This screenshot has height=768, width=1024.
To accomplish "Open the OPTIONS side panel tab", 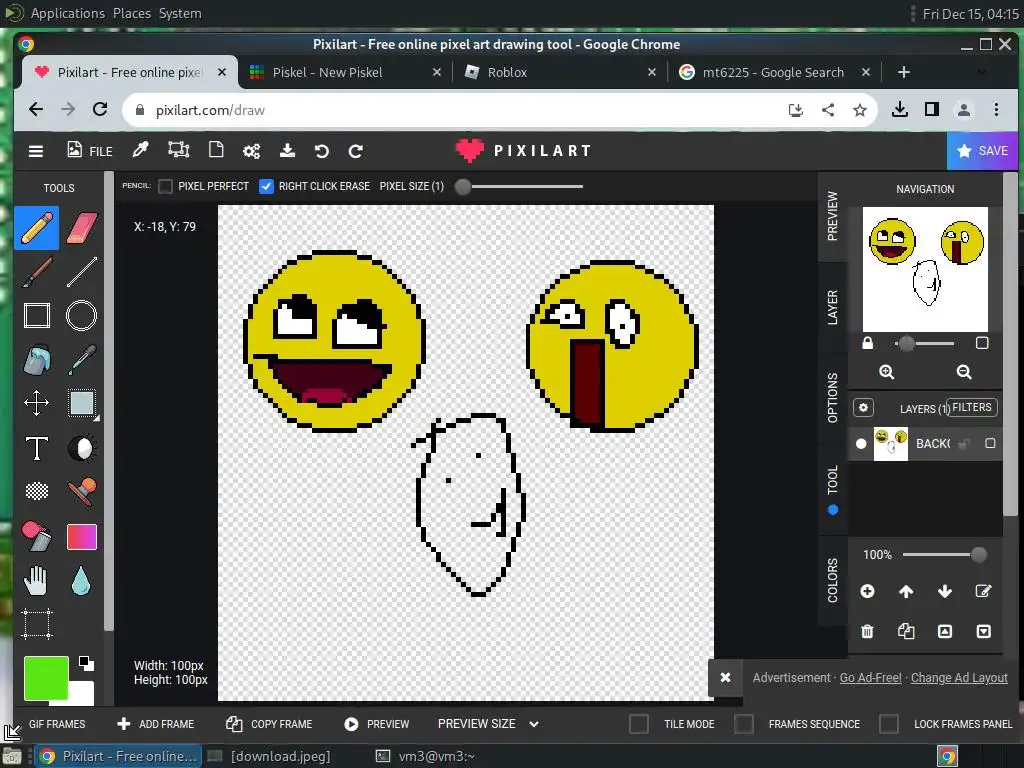I will [x=832, y=398].
